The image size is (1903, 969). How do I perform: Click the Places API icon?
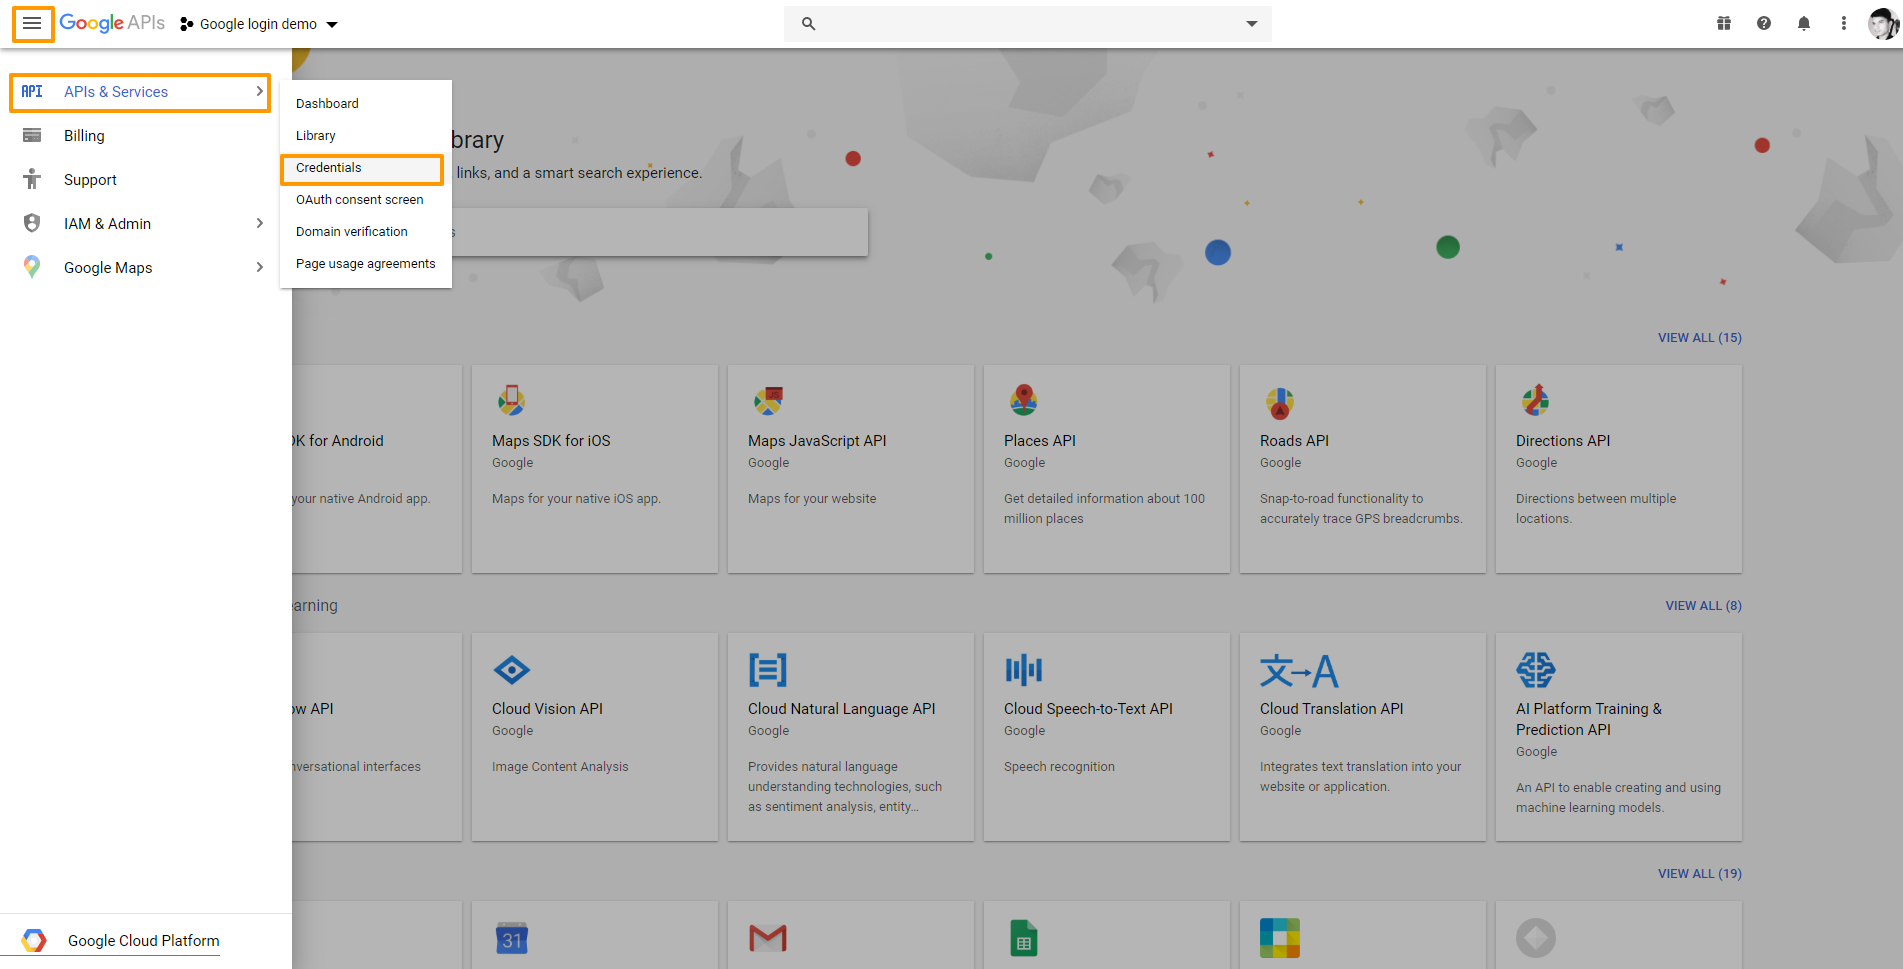(x=1023, y=400)
